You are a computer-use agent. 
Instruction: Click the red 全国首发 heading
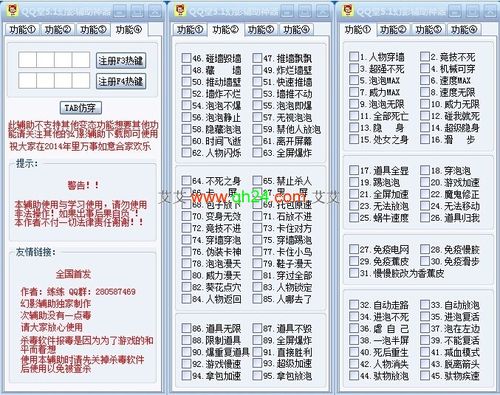73,274
